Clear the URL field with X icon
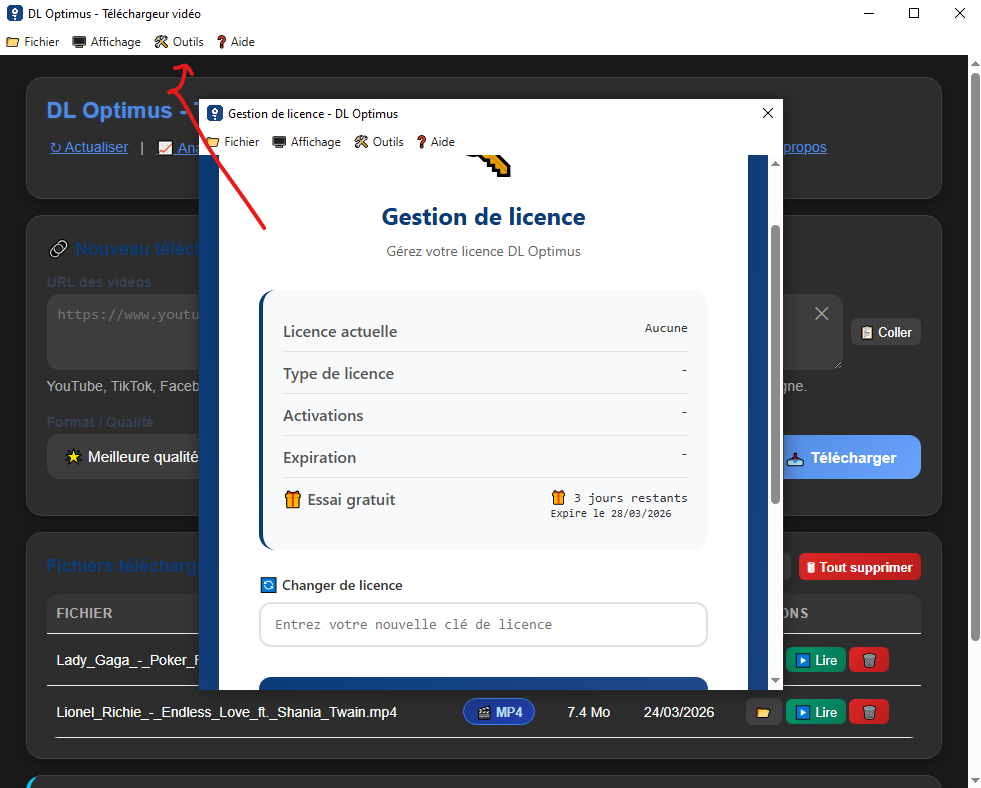Viewport: 981px width, 788px height. tap(821, 314)
